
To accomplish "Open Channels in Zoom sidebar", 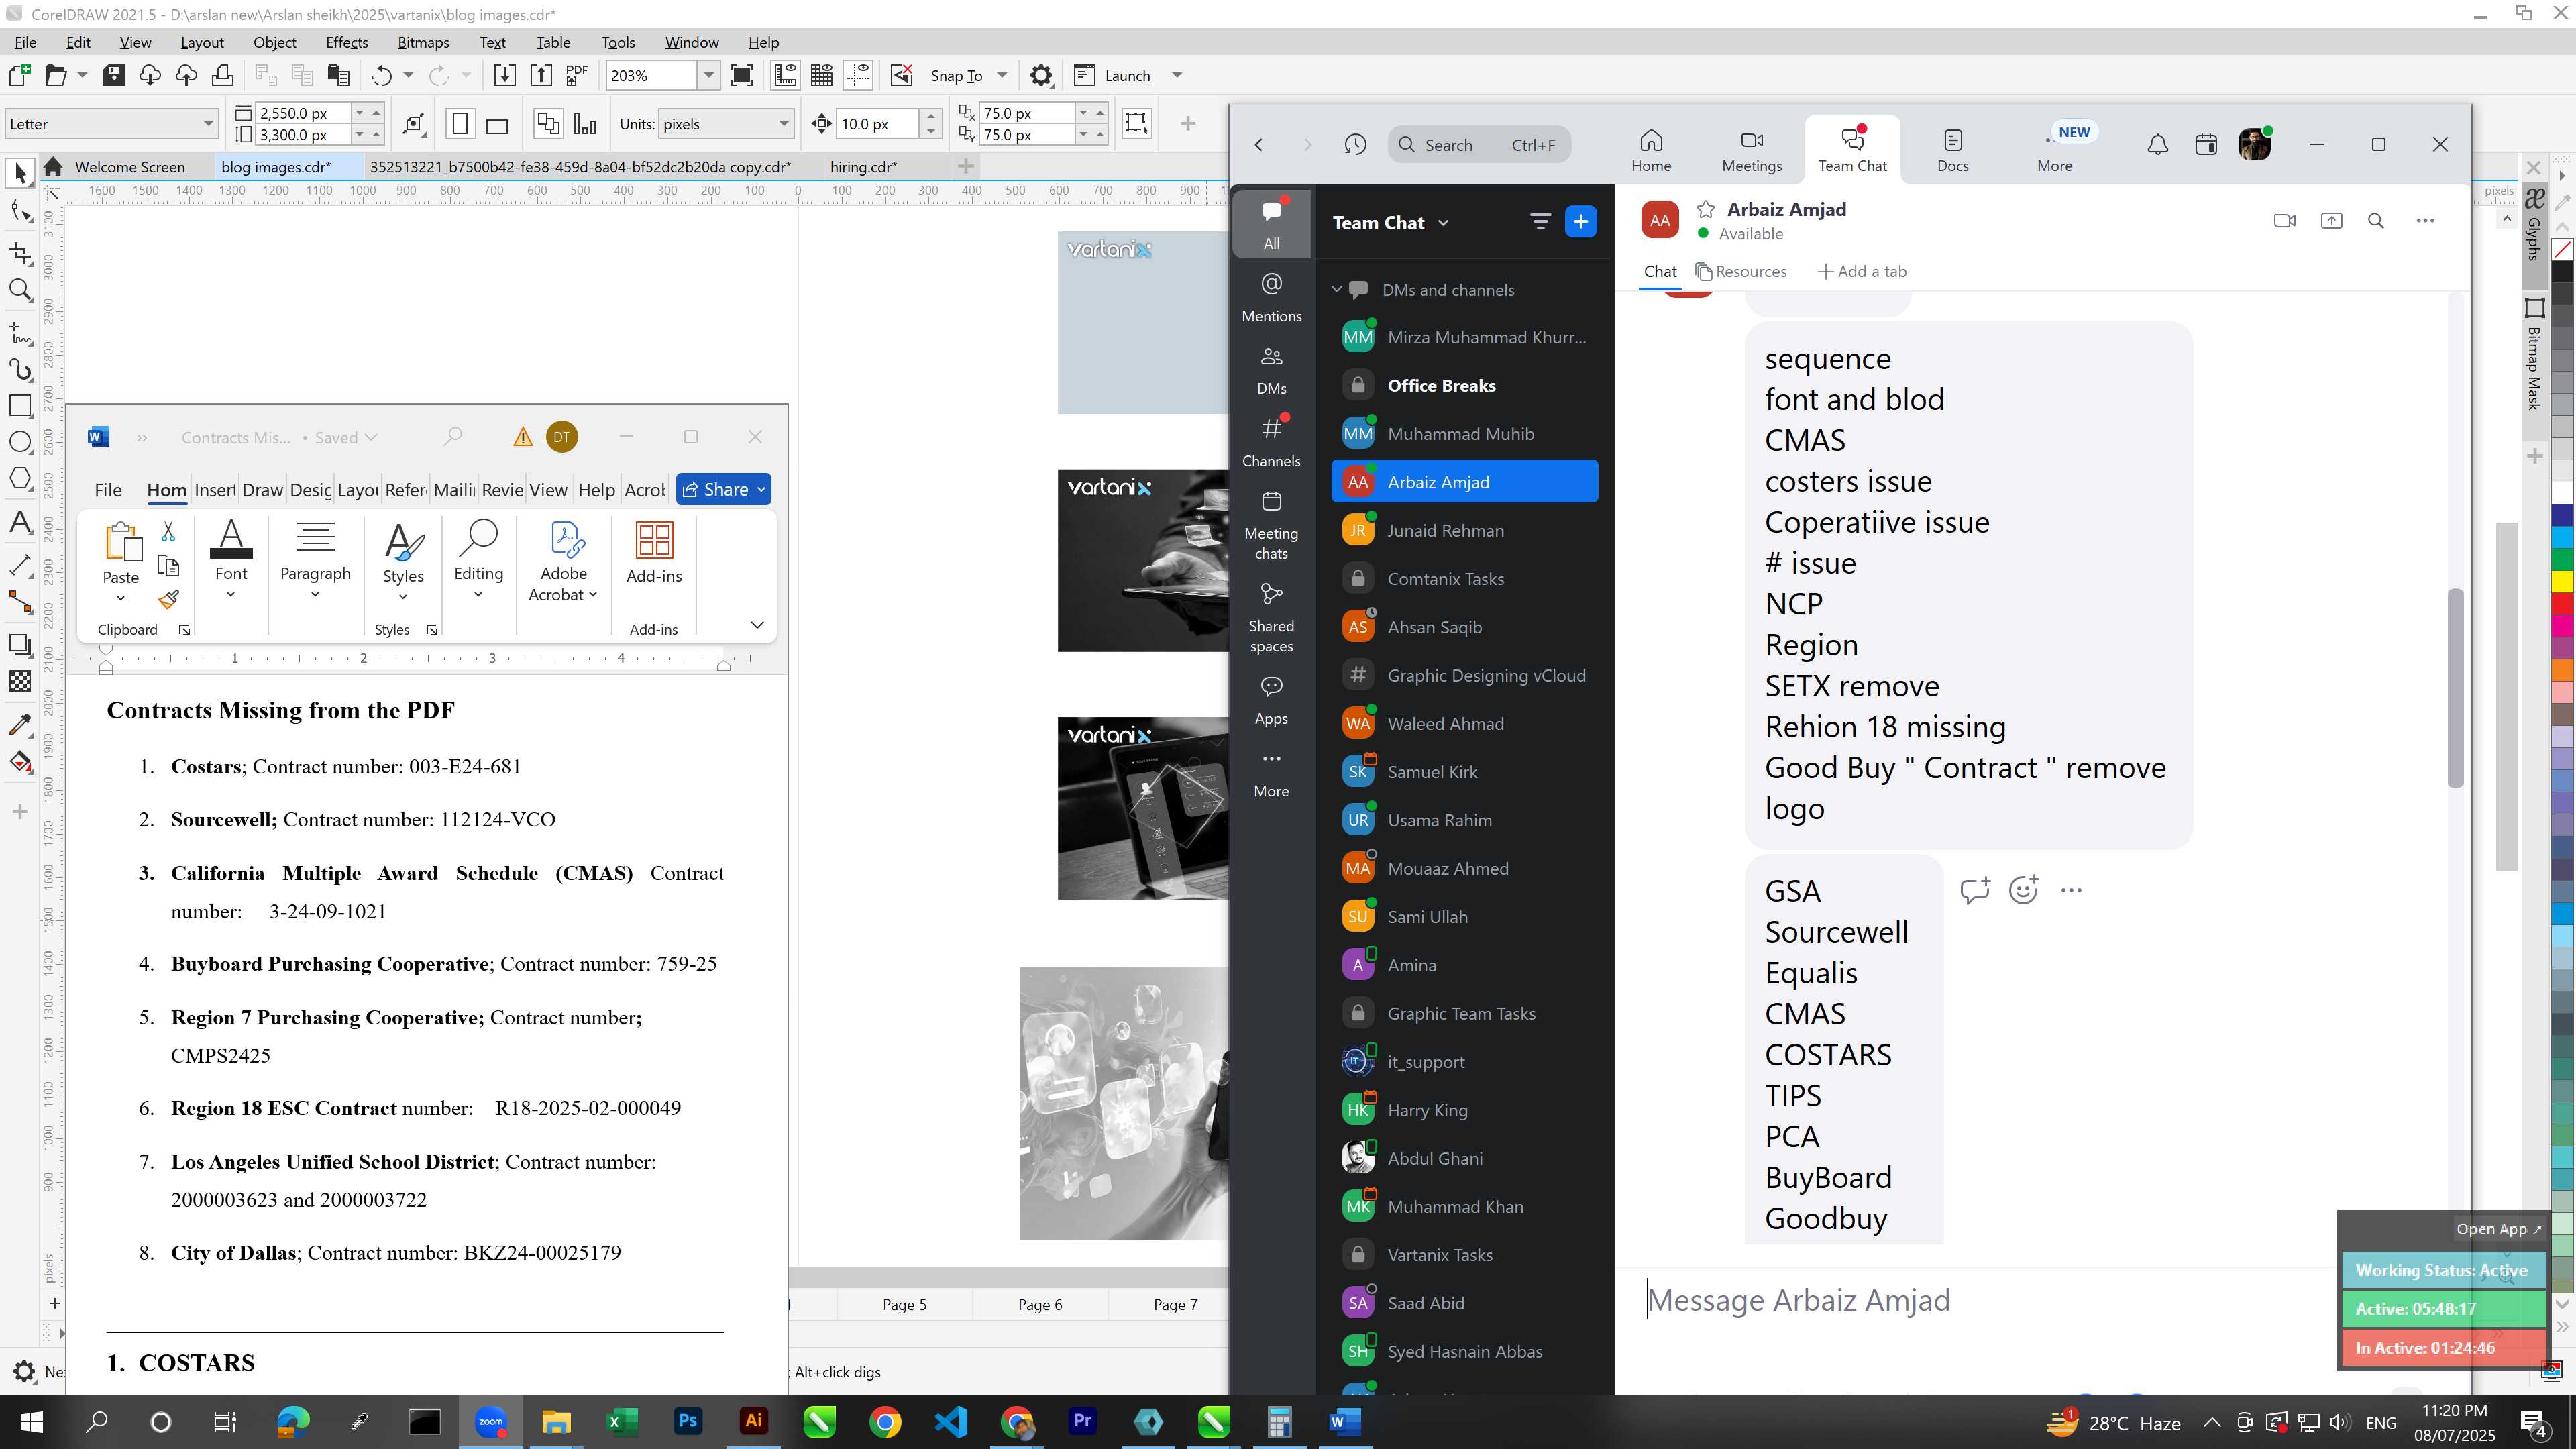I will click(1271, 442).
